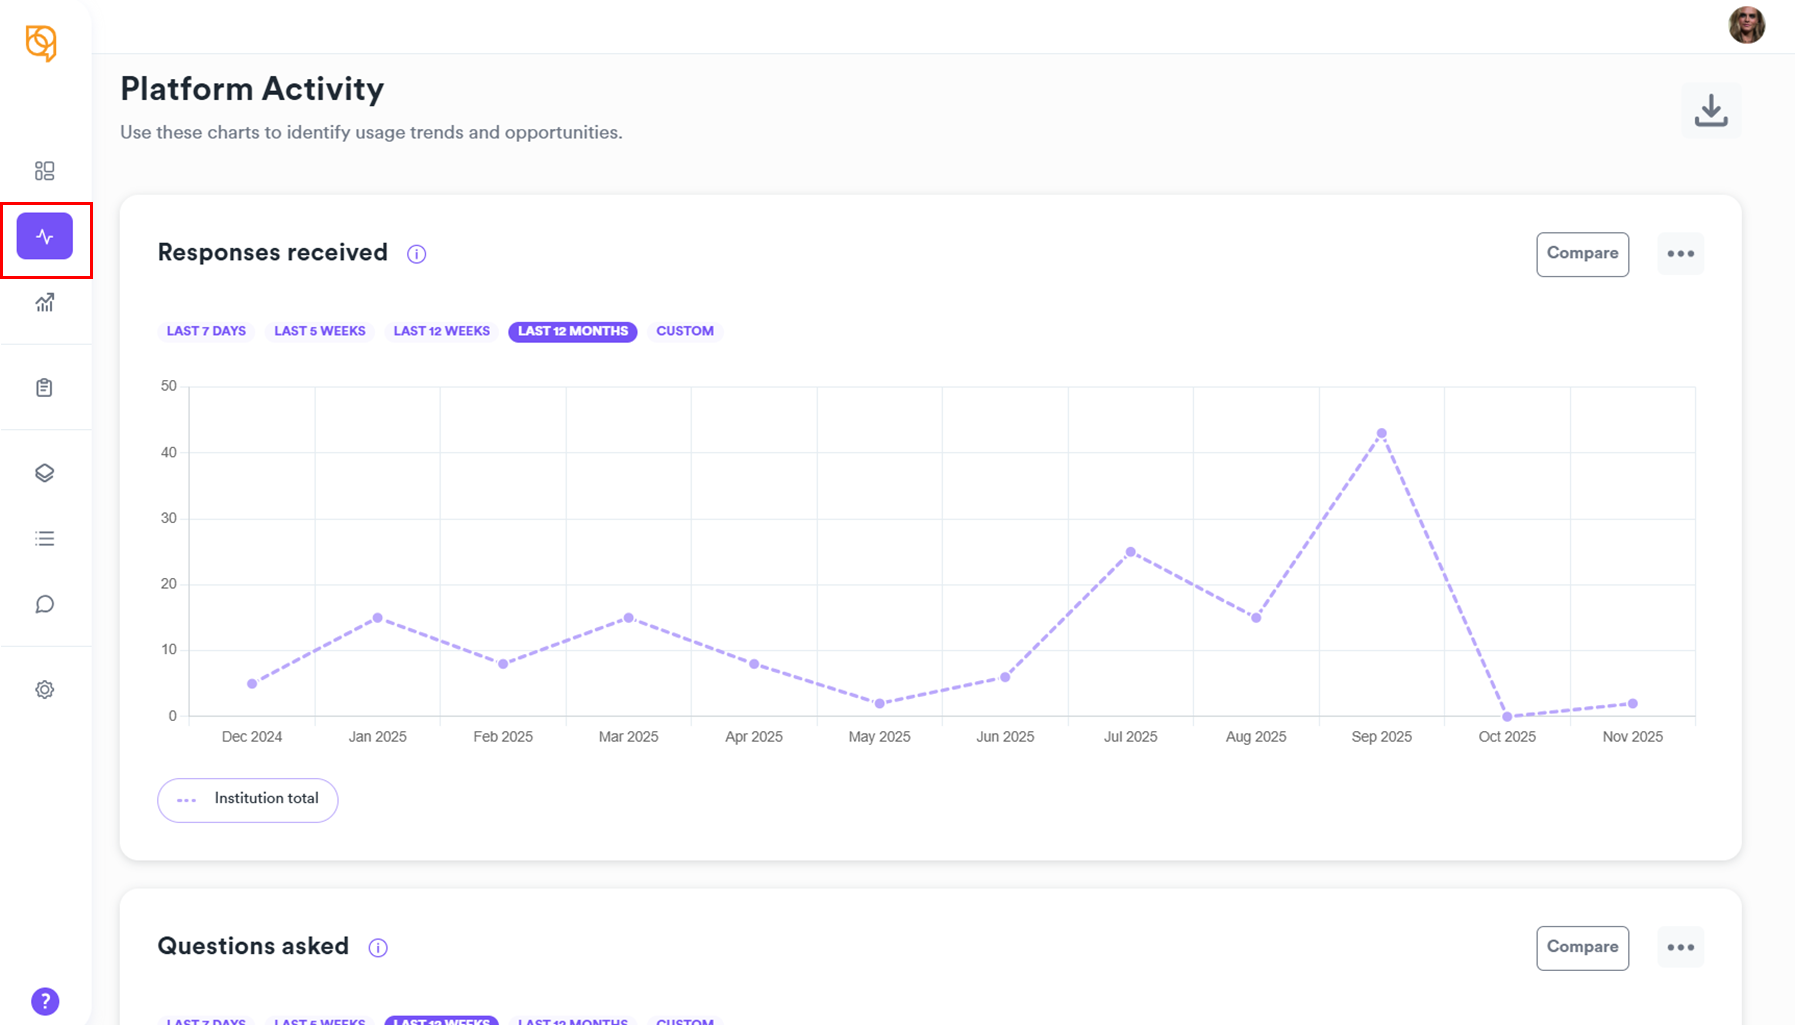Select the Platform Activity pulse icon
The image size is (1795, 1025).
44,237
